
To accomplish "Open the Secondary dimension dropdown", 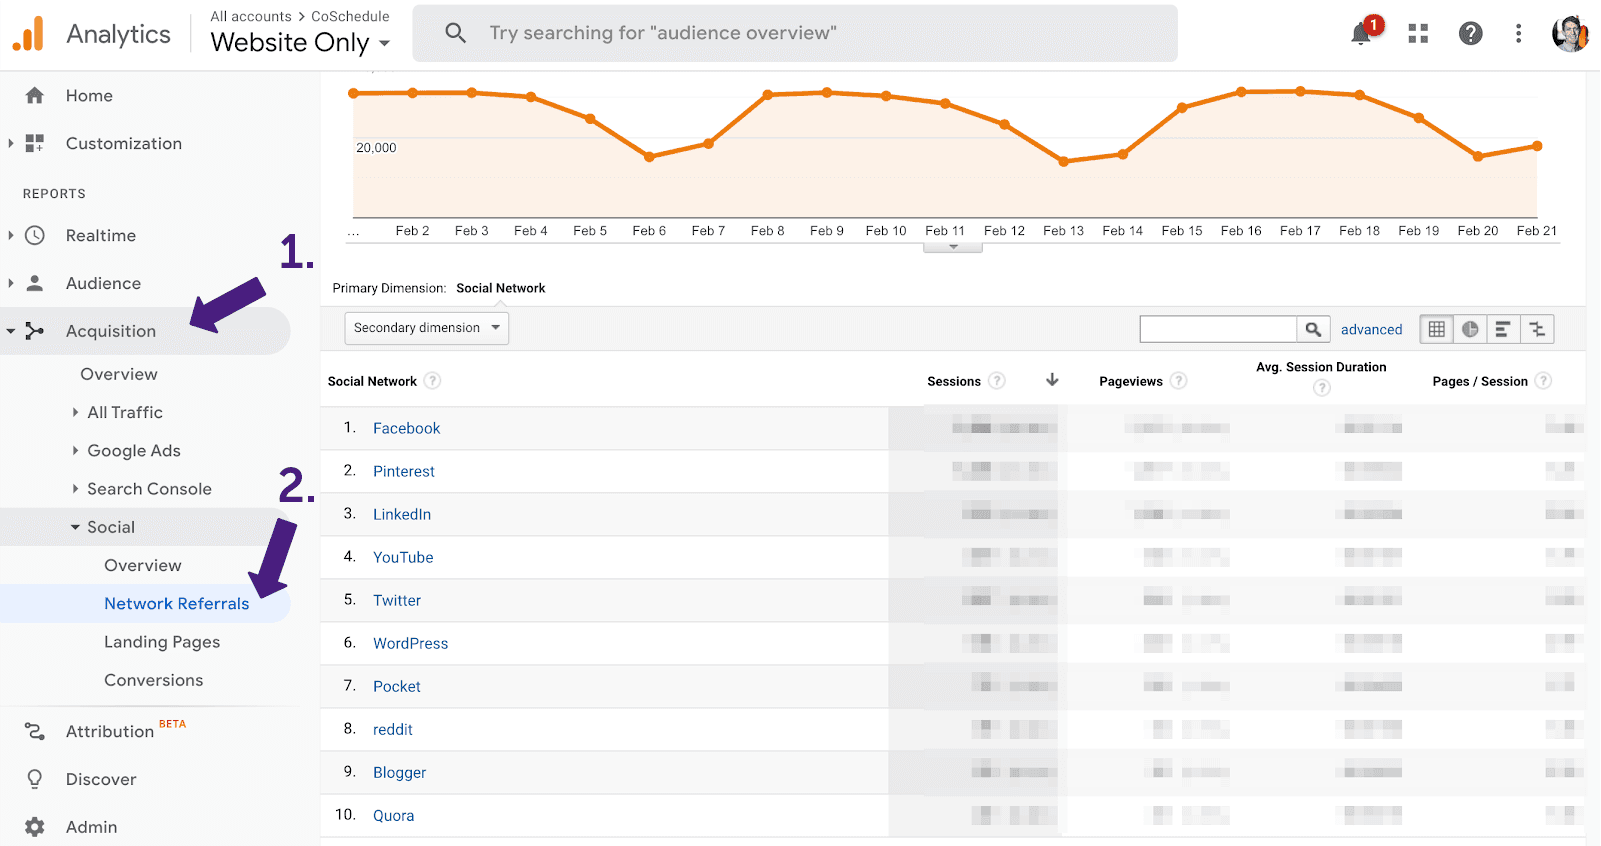I will coord(427,328).
